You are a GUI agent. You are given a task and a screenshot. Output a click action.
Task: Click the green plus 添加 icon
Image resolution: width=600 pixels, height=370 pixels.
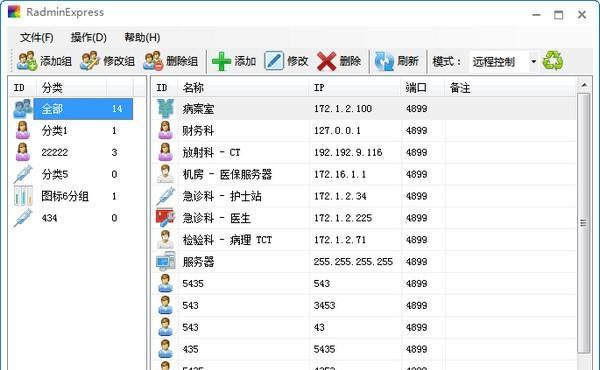point(221,61)
